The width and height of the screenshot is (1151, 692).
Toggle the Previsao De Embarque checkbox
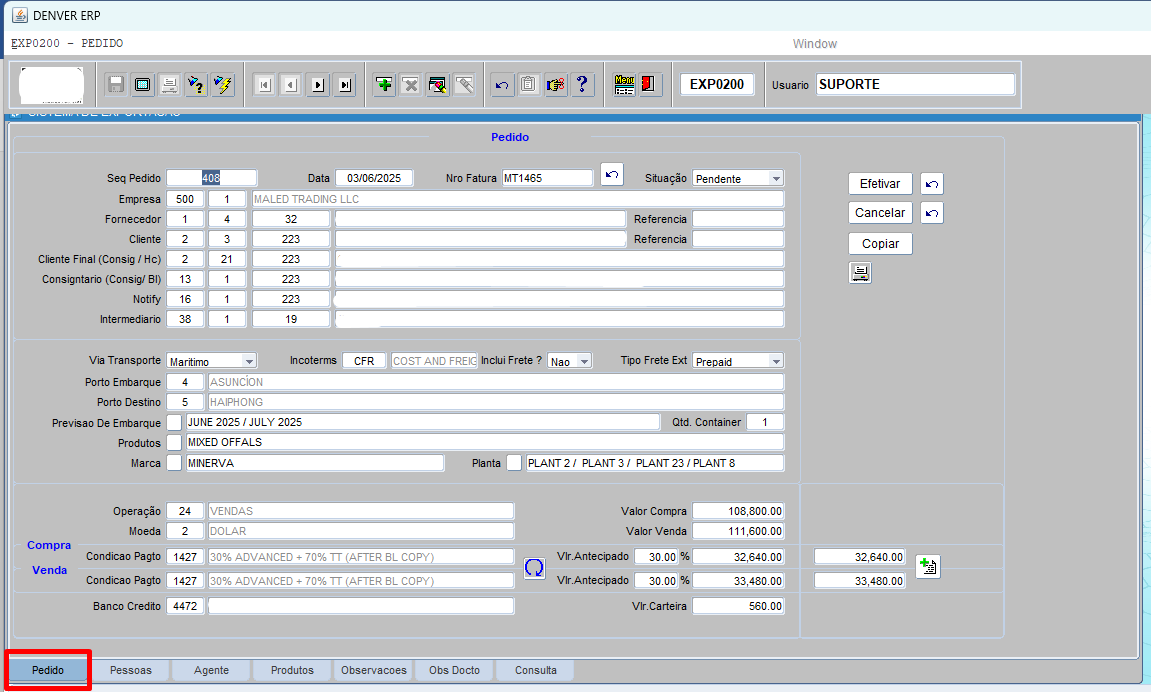tap(175, 422)
